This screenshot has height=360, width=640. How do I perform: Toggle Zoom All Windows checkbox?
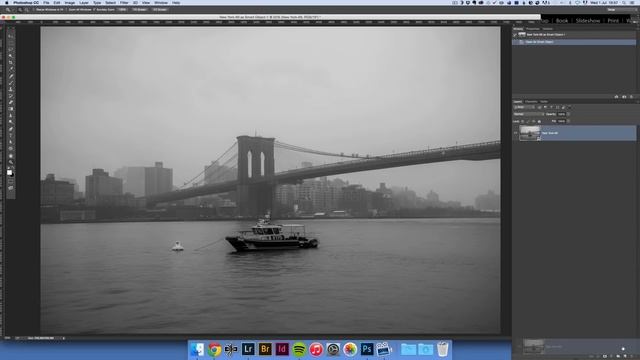click(66, 9)
